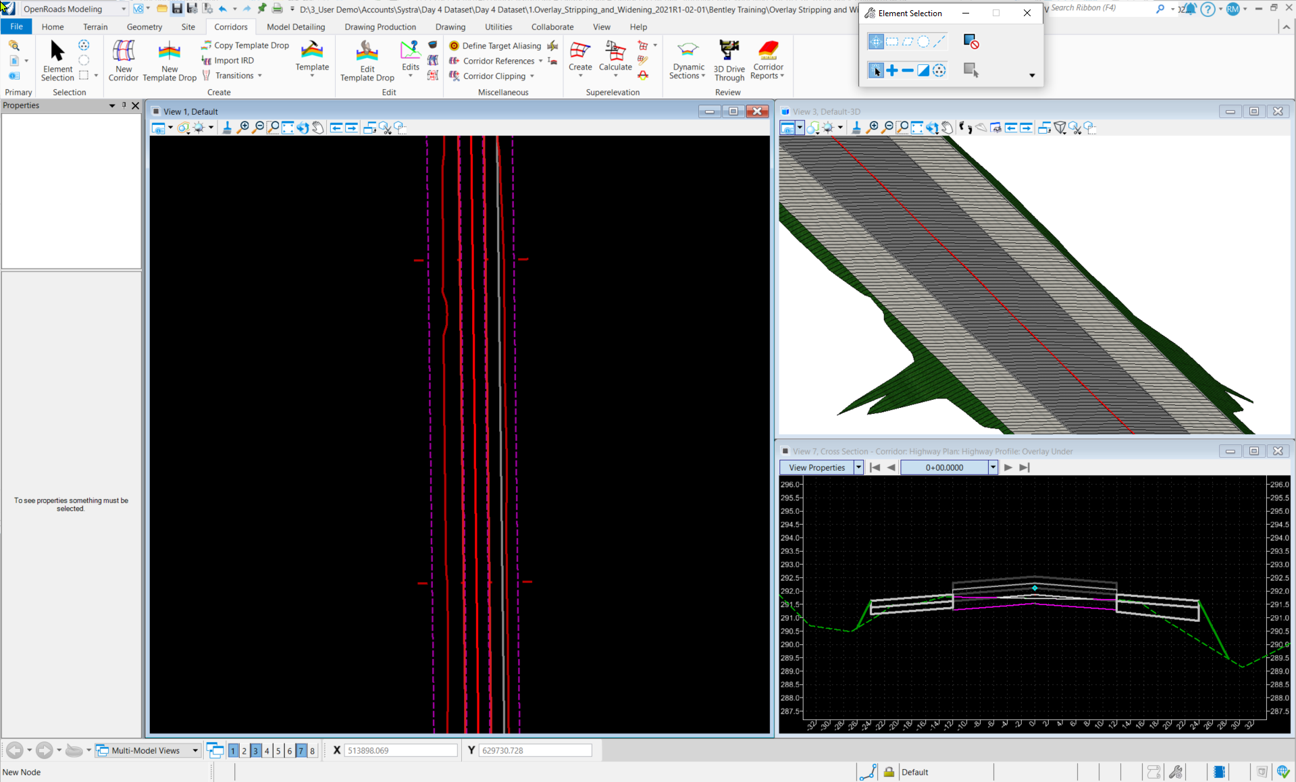Toggle the lock icon in the status bar

(888, 771)
